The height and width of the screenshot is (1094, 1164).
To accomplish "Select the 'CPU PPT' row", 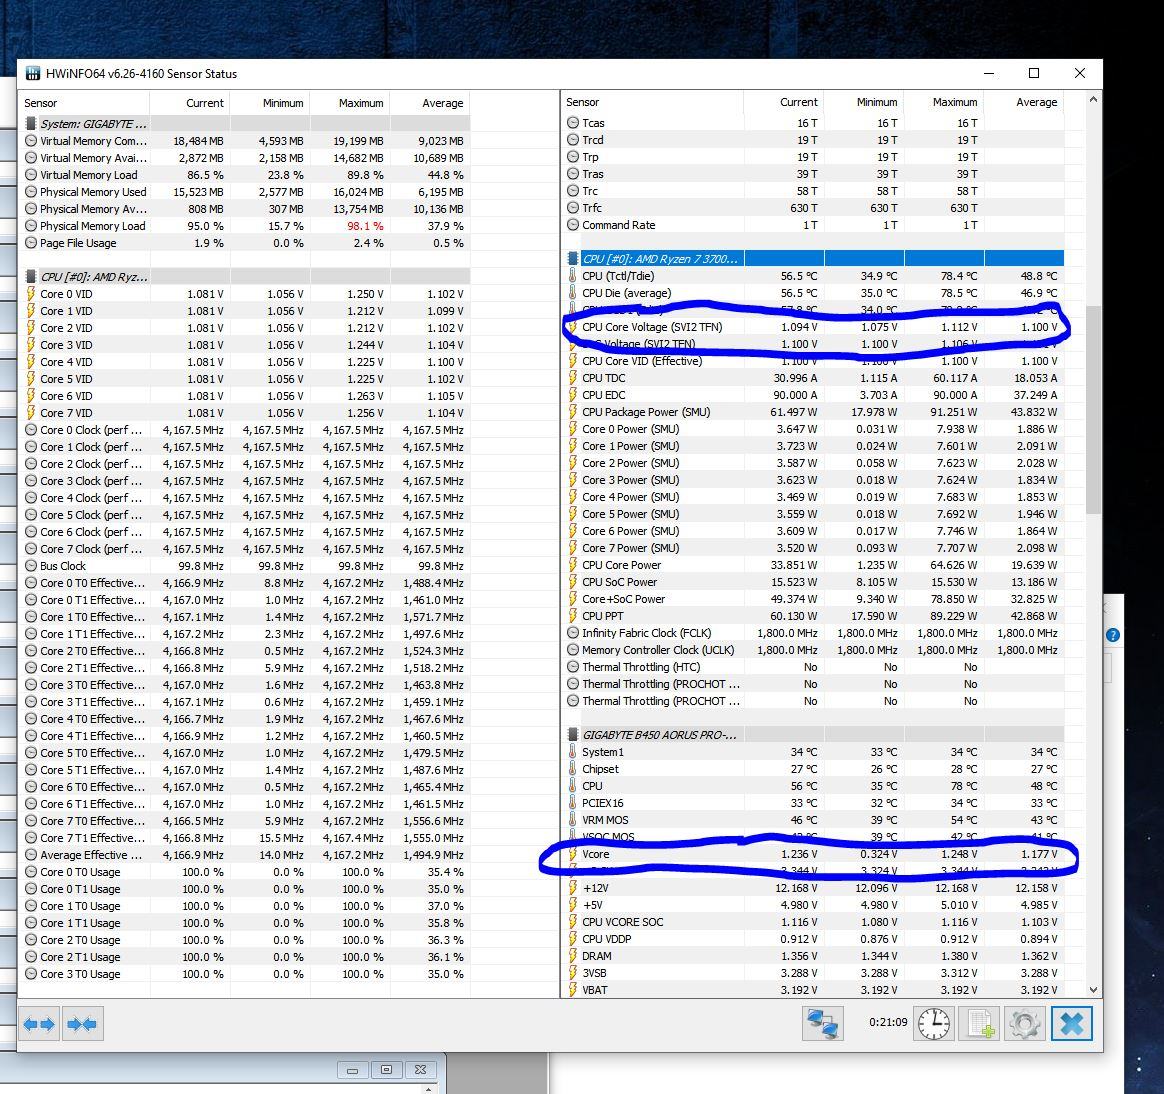I will pos(814,616).
